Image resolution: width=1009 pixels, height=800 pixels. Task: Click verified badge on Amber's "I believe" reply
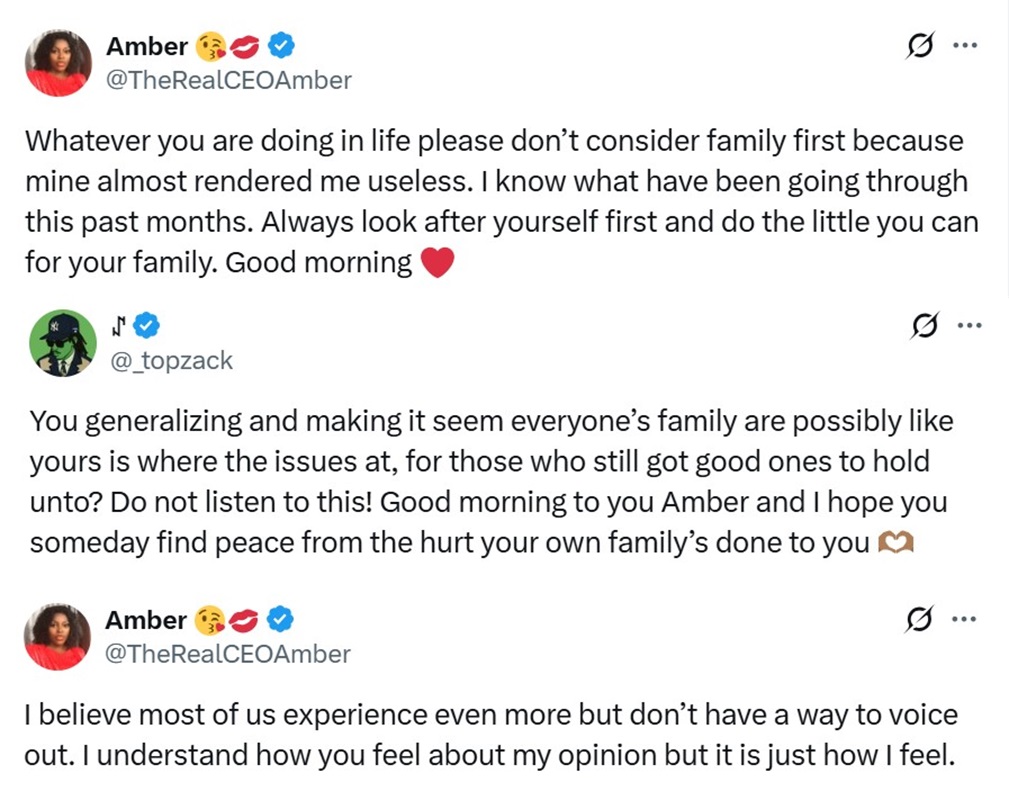[282, 620]
